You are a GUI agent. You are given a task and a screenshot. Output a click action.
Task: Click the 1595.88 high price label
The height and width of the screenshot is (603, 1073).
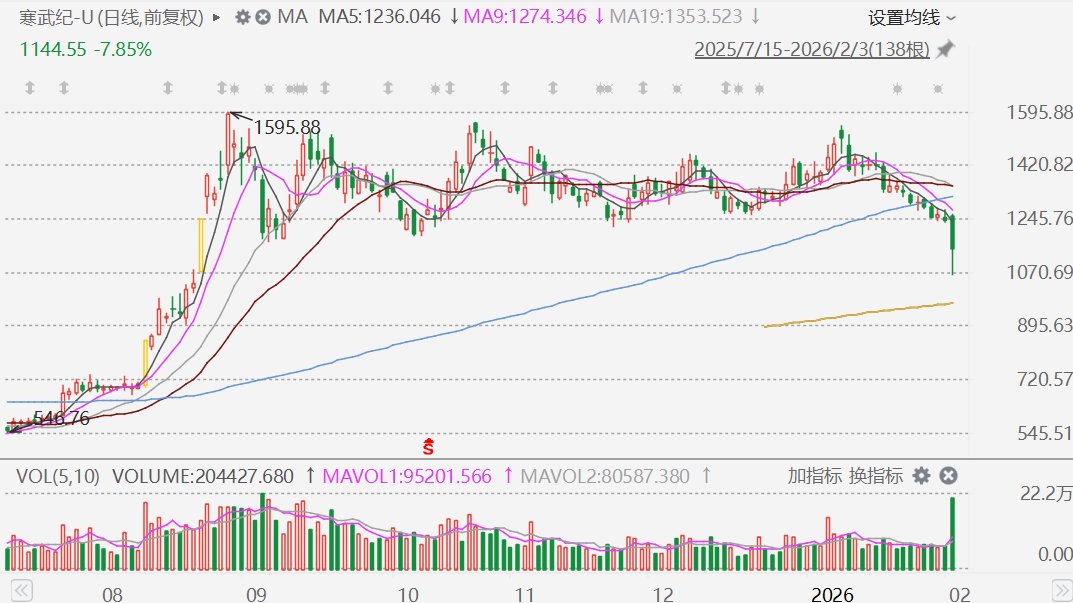287,127
